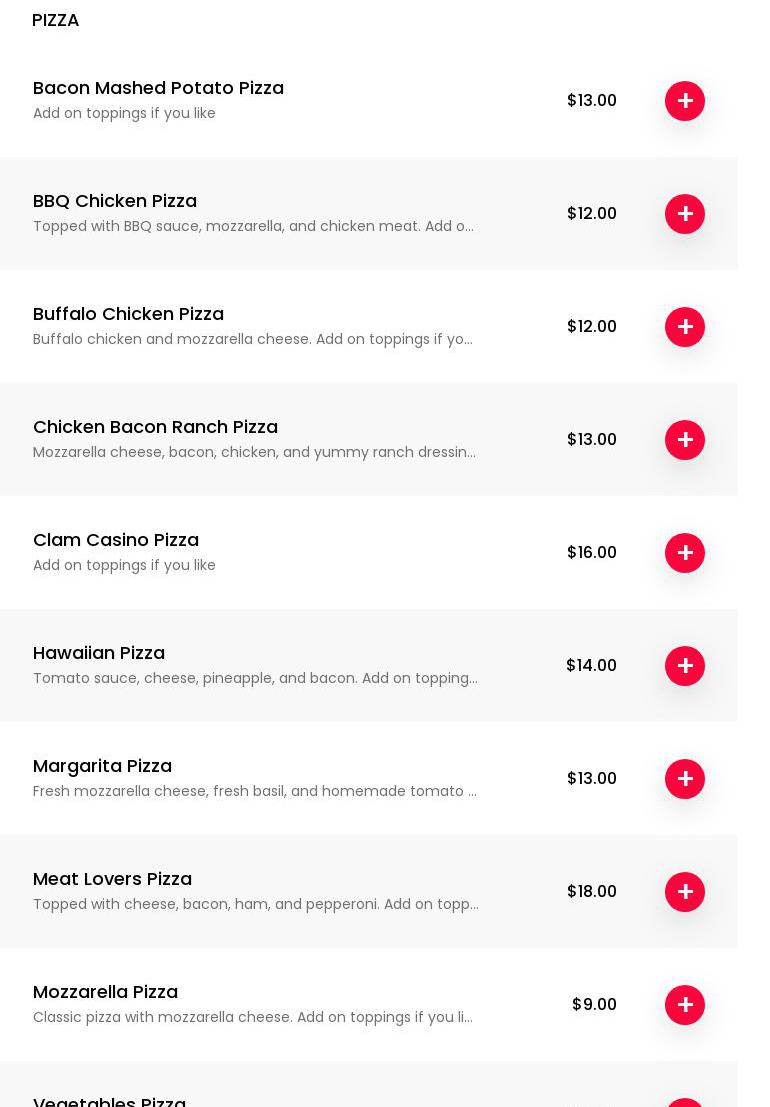The height and width of the screenshot is (1107, 770).
Task: Open Buffalo Chicken Pizza details
Action: tap(128, 314)
